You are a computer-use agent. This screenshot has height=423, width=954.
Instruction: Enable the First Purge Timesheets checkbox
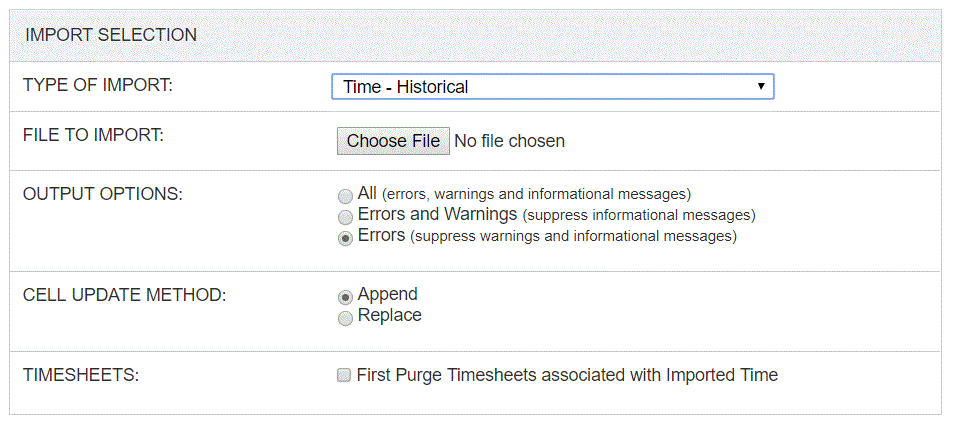(x=344, y=376)
